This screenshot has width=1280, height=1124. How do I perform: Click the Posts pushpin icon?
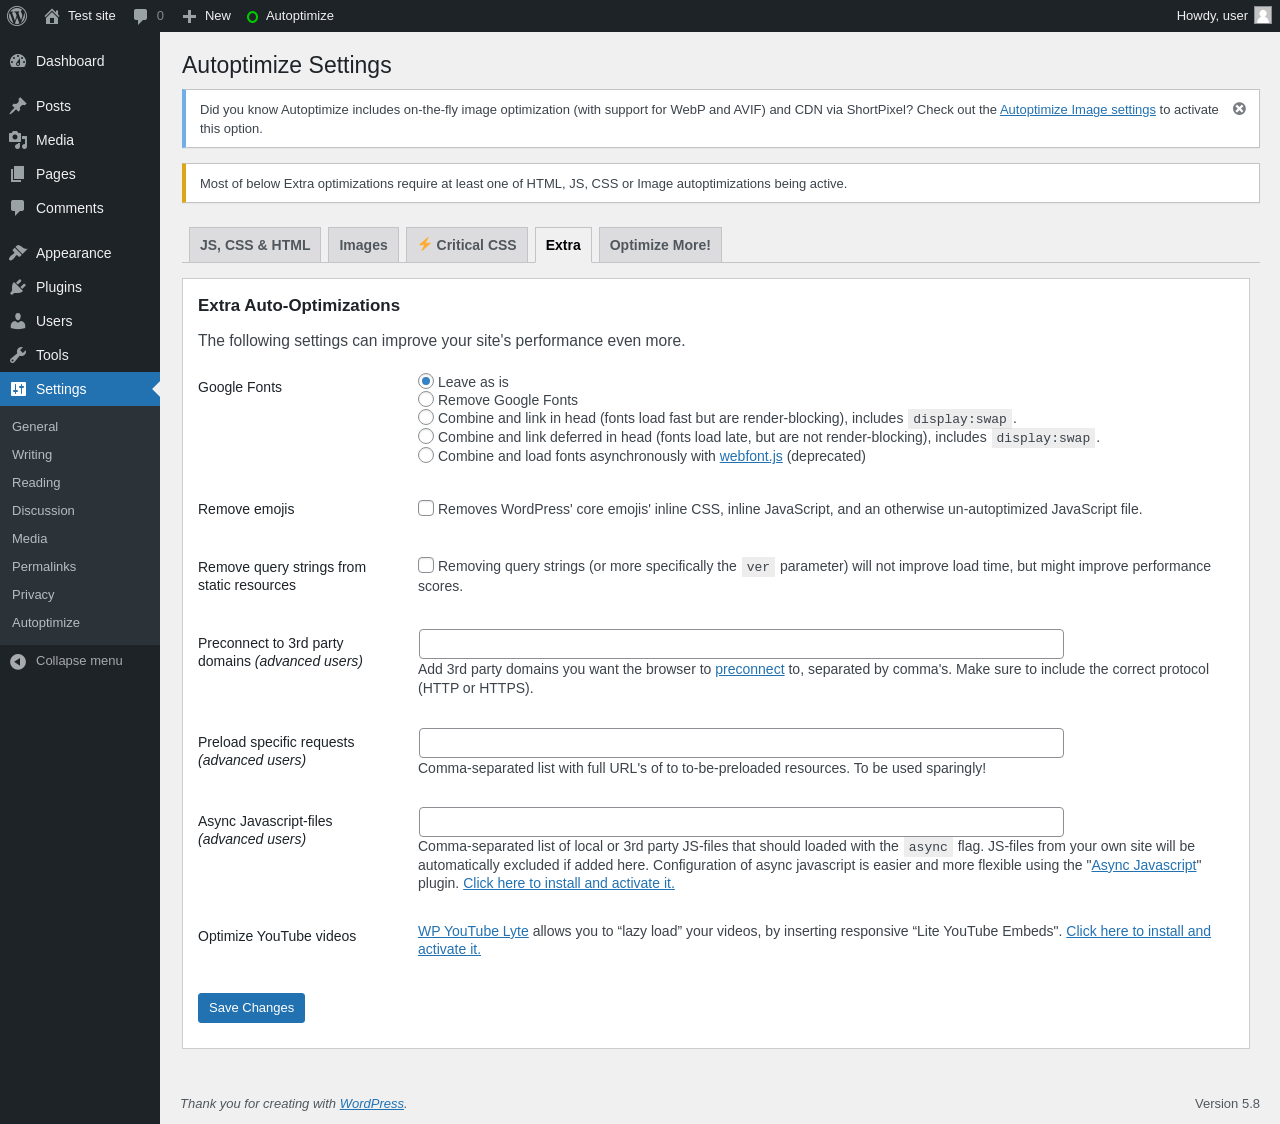point(18,106)
